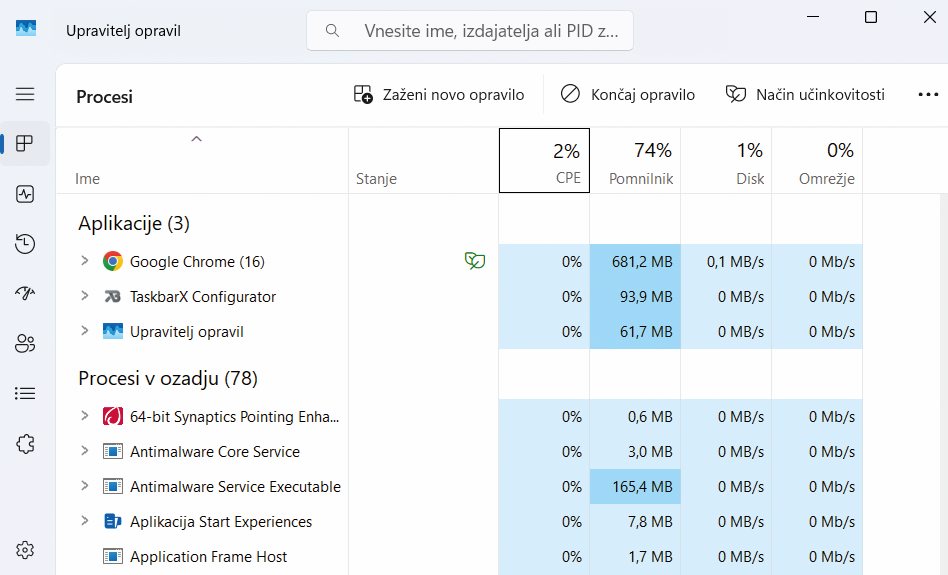Click the Upravitelj opravil process icon
948x575 pixels.
coord(112,331)
